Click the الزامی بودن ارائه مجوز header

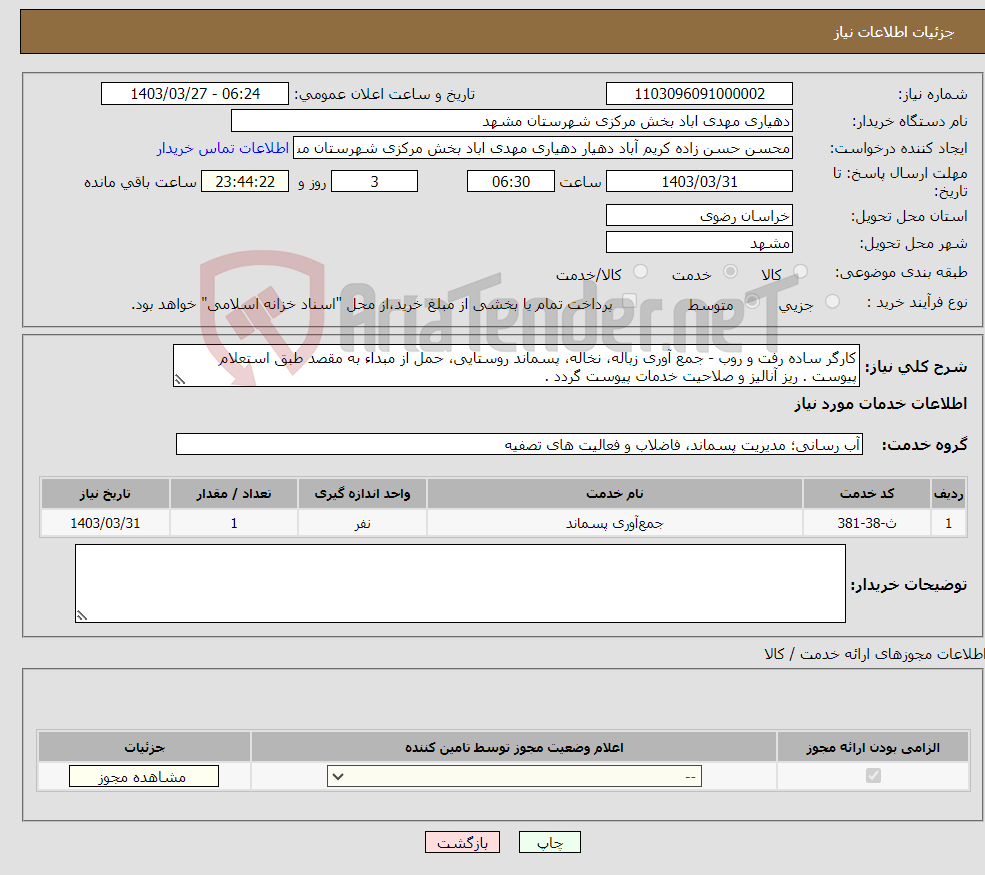point(873,747)
